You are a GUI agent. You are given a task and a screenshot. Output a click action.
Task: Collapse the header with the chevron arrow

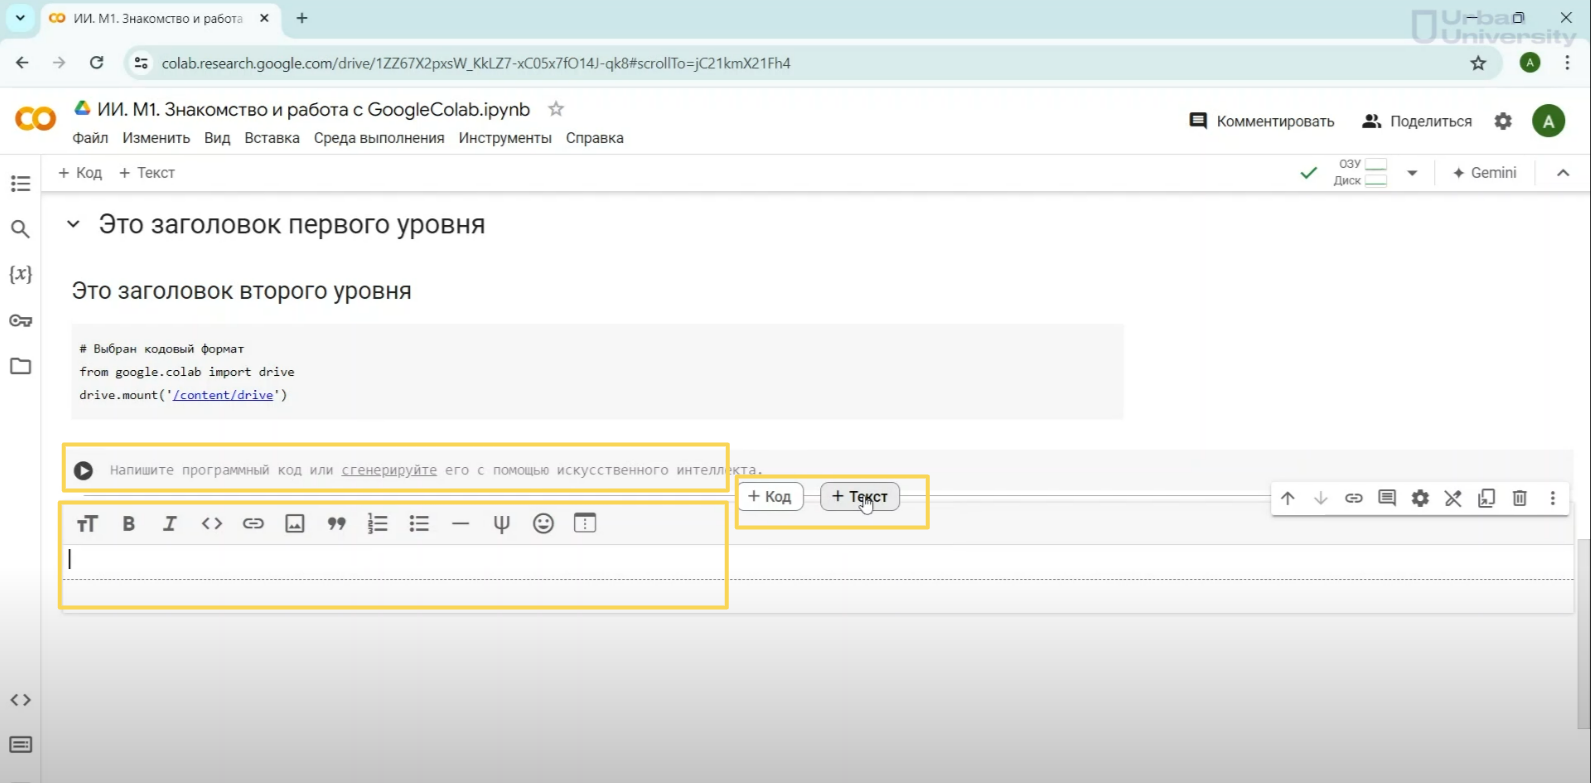pyautogui.click(x=1563, y=173)
